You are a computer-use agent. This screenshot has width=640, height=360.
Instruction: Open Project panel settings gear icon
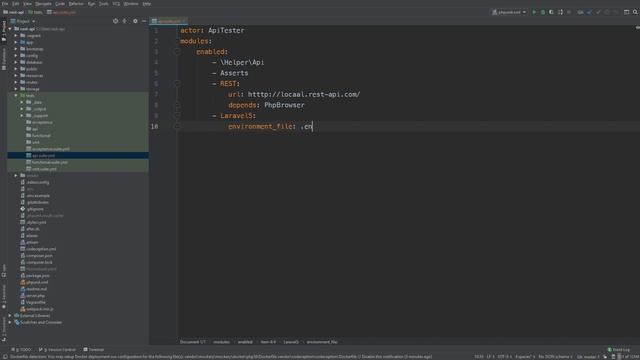[135, 21]
